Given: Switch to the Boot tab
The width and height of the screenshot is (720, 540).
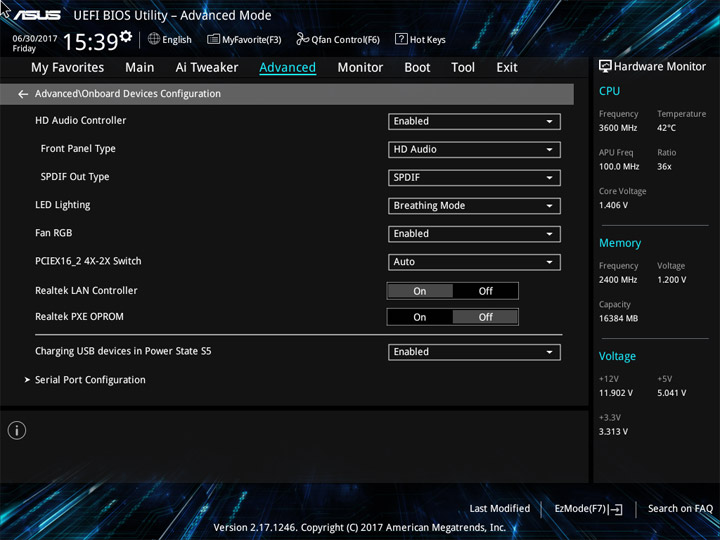Looking at the screenshot, I should pos(417,68).
